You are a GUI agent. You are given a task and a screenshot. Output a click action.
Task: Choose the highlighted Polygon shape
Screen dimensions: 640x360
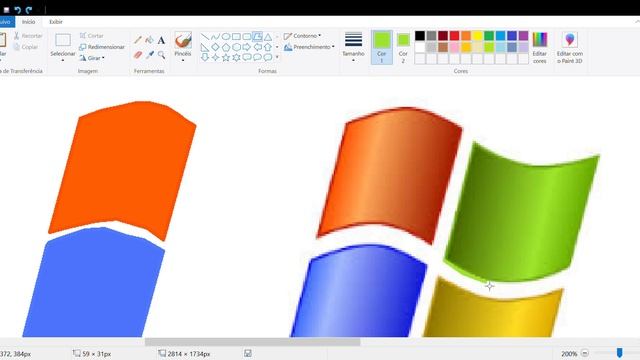[x=257, y=37]
